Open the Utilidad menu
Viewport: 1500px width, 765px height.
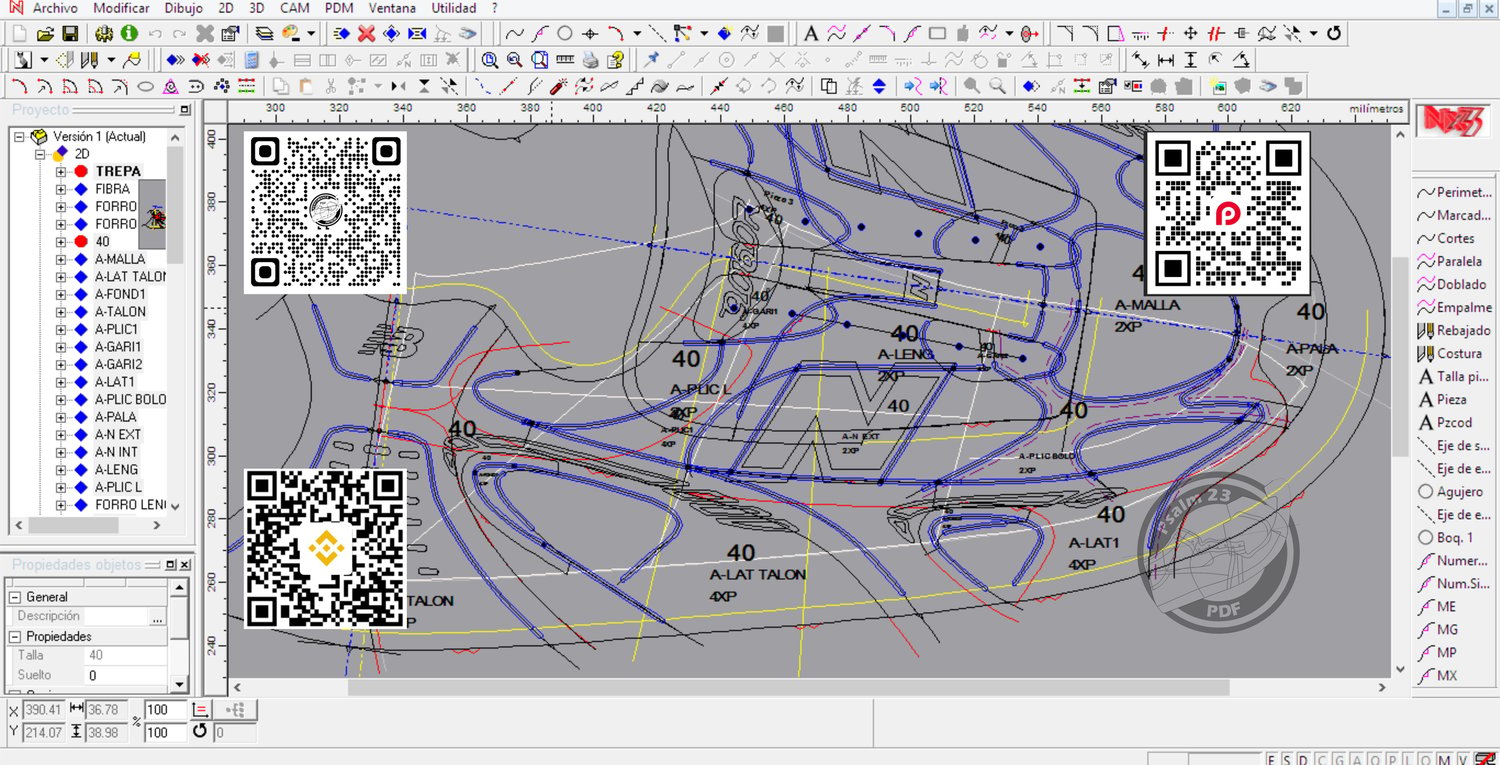click(x=454, y=8)
